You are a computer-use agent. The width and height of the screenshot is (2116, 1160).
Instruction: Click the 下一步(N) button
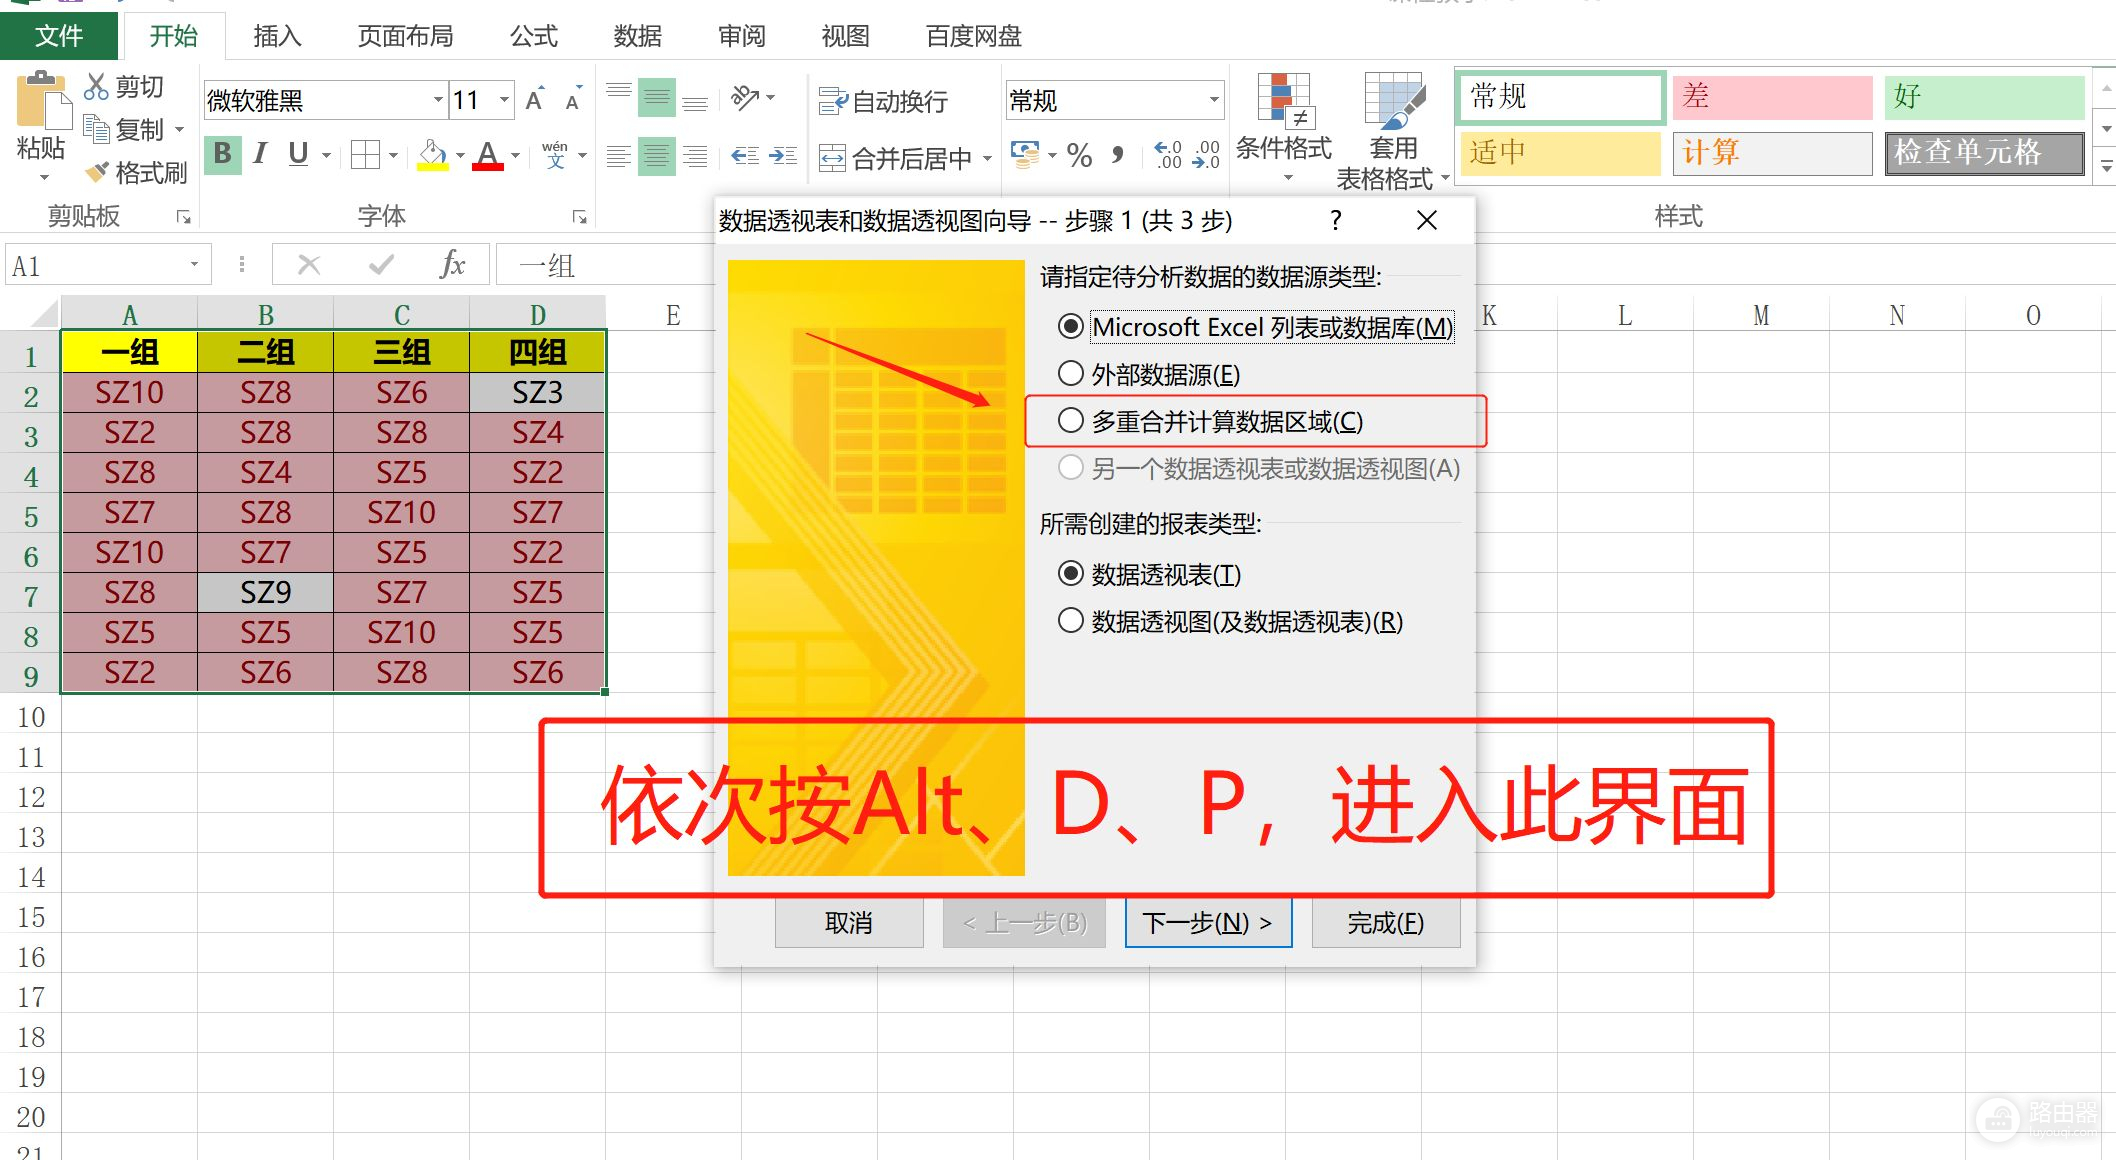pos(1208,922)
